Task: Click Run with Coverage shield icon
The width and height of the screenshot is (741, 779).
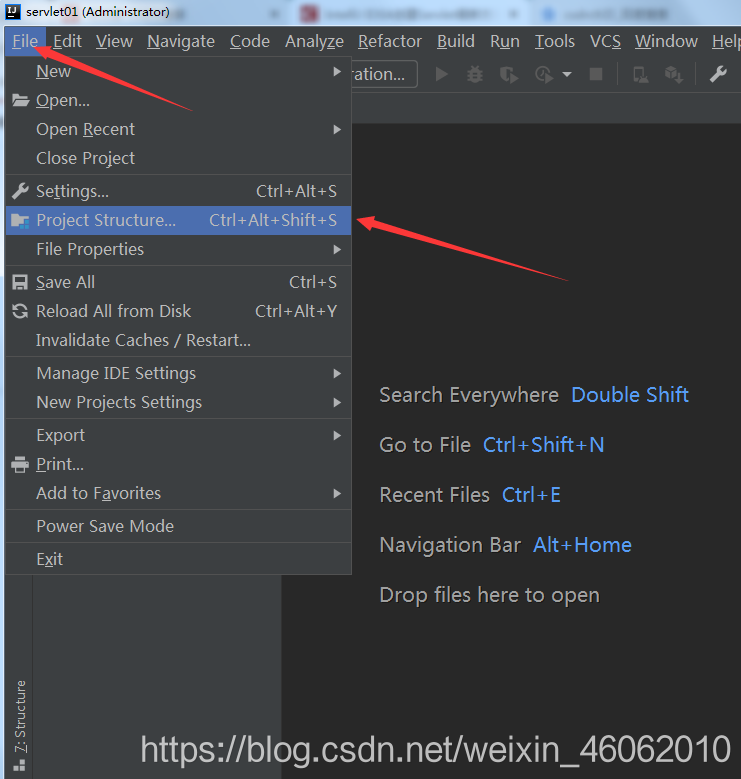Action: pos(509,75)
